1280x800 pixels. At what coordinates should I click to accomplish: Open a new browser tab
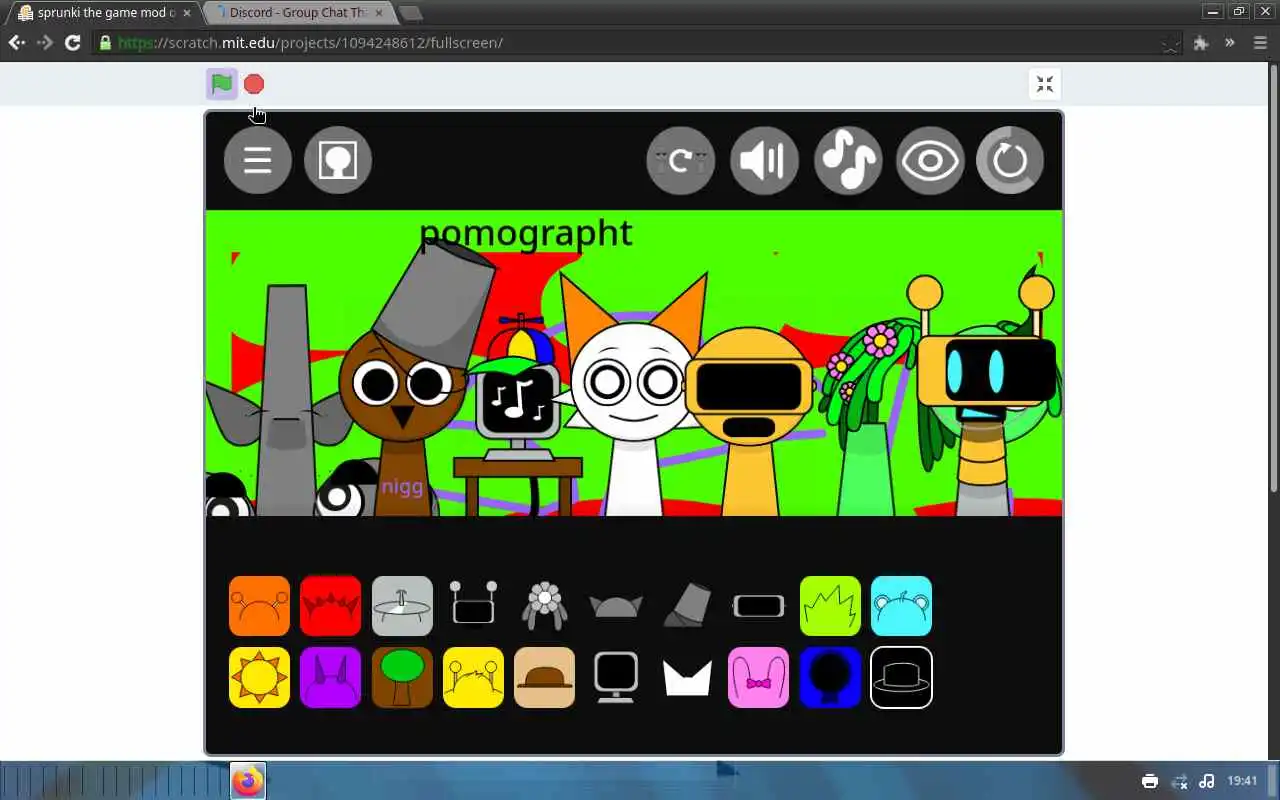pyautogui.click(x=410, y=13)
